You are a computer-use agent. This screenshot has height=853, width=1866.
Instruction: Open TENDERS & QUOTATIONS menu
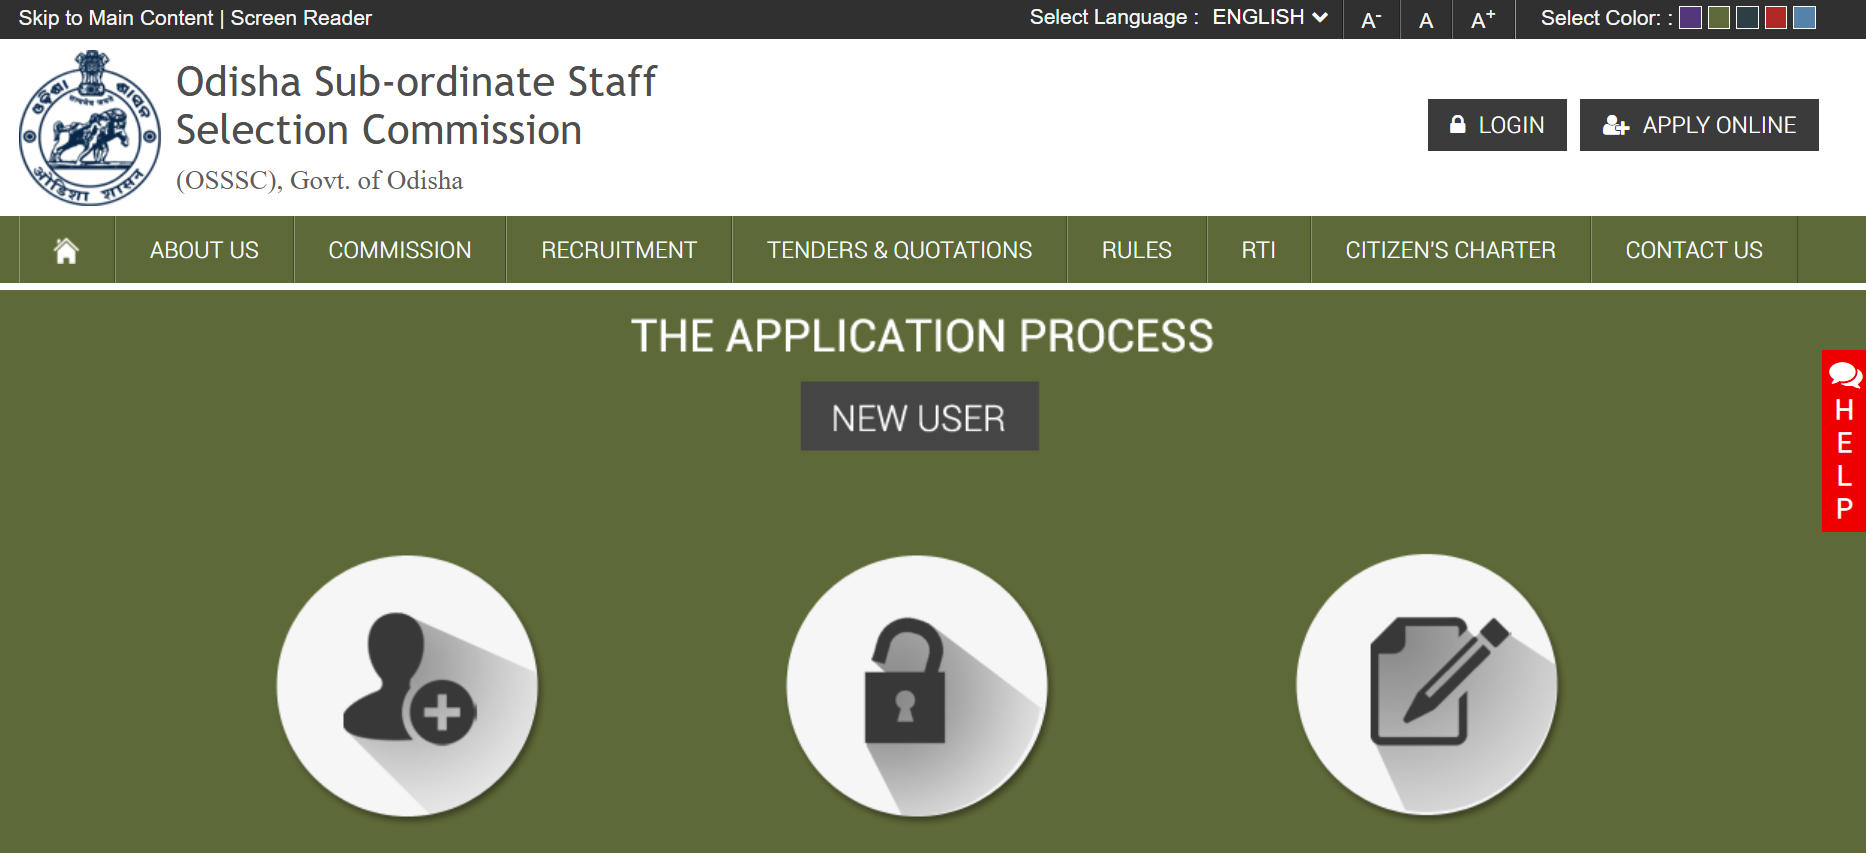click(x=899, y=250)
